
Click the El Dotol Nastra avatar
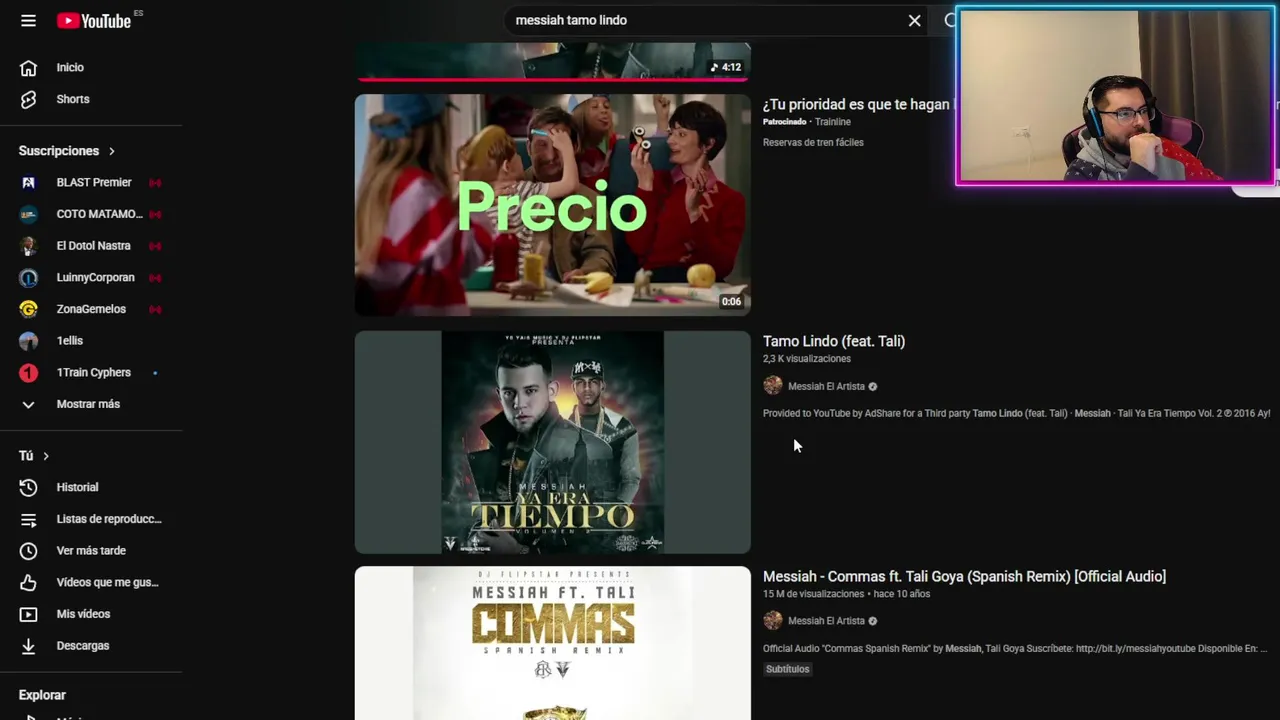[x=28, y=245]
